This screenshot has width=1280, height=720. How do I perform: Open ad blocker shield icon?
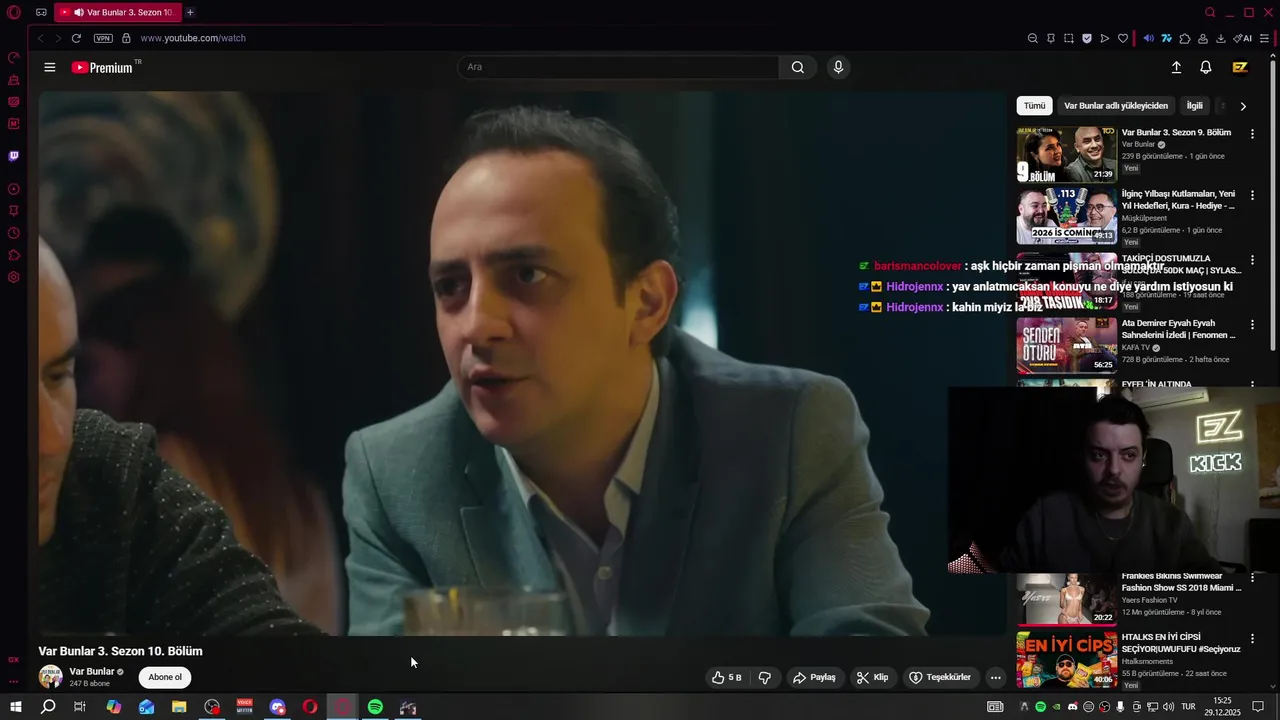[1087, 38]
